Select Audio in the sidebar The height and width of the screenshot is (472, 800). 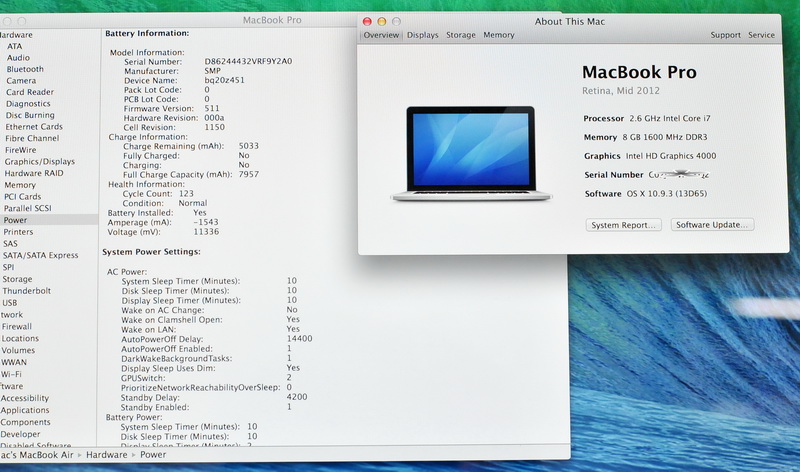18,58
